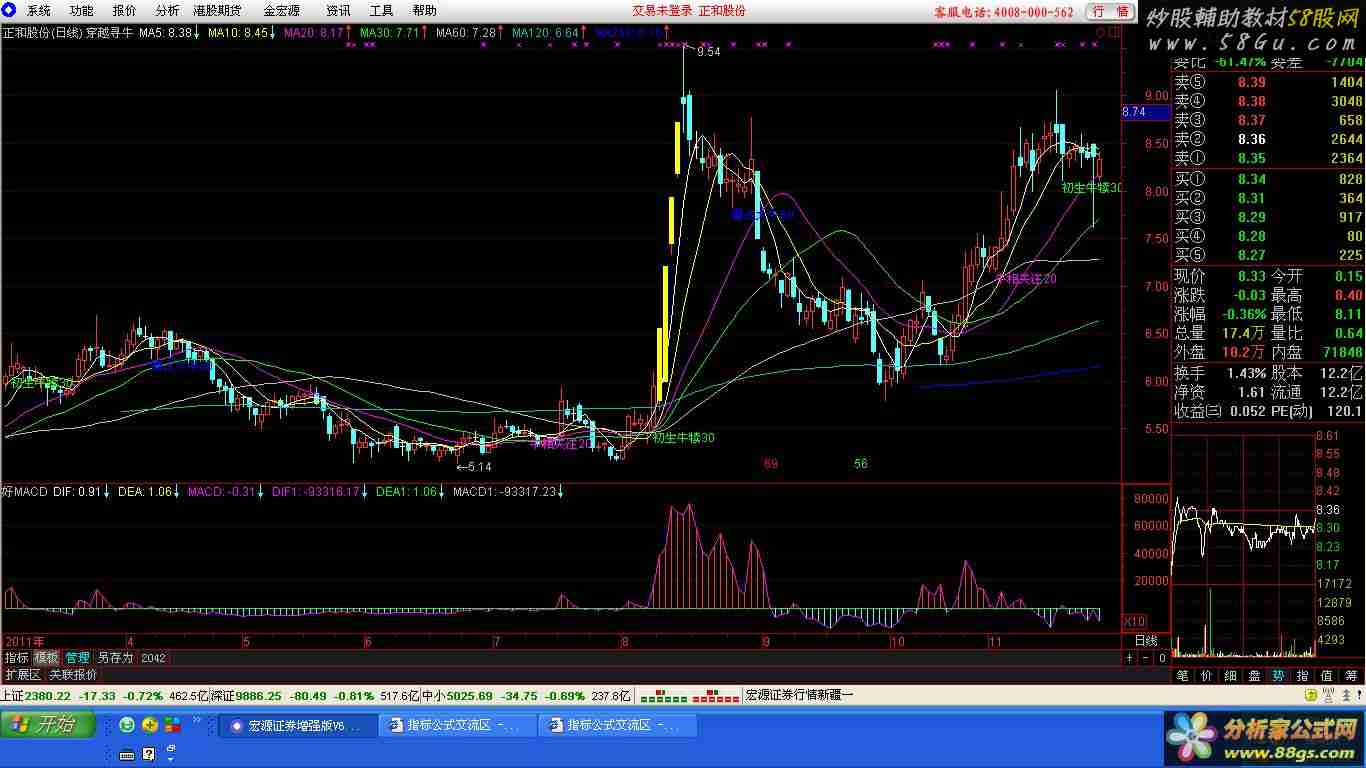Click the 交易未登录 status text
Image resolution: width=1366 pixels, height=768 pixels.
click(661, 11)
